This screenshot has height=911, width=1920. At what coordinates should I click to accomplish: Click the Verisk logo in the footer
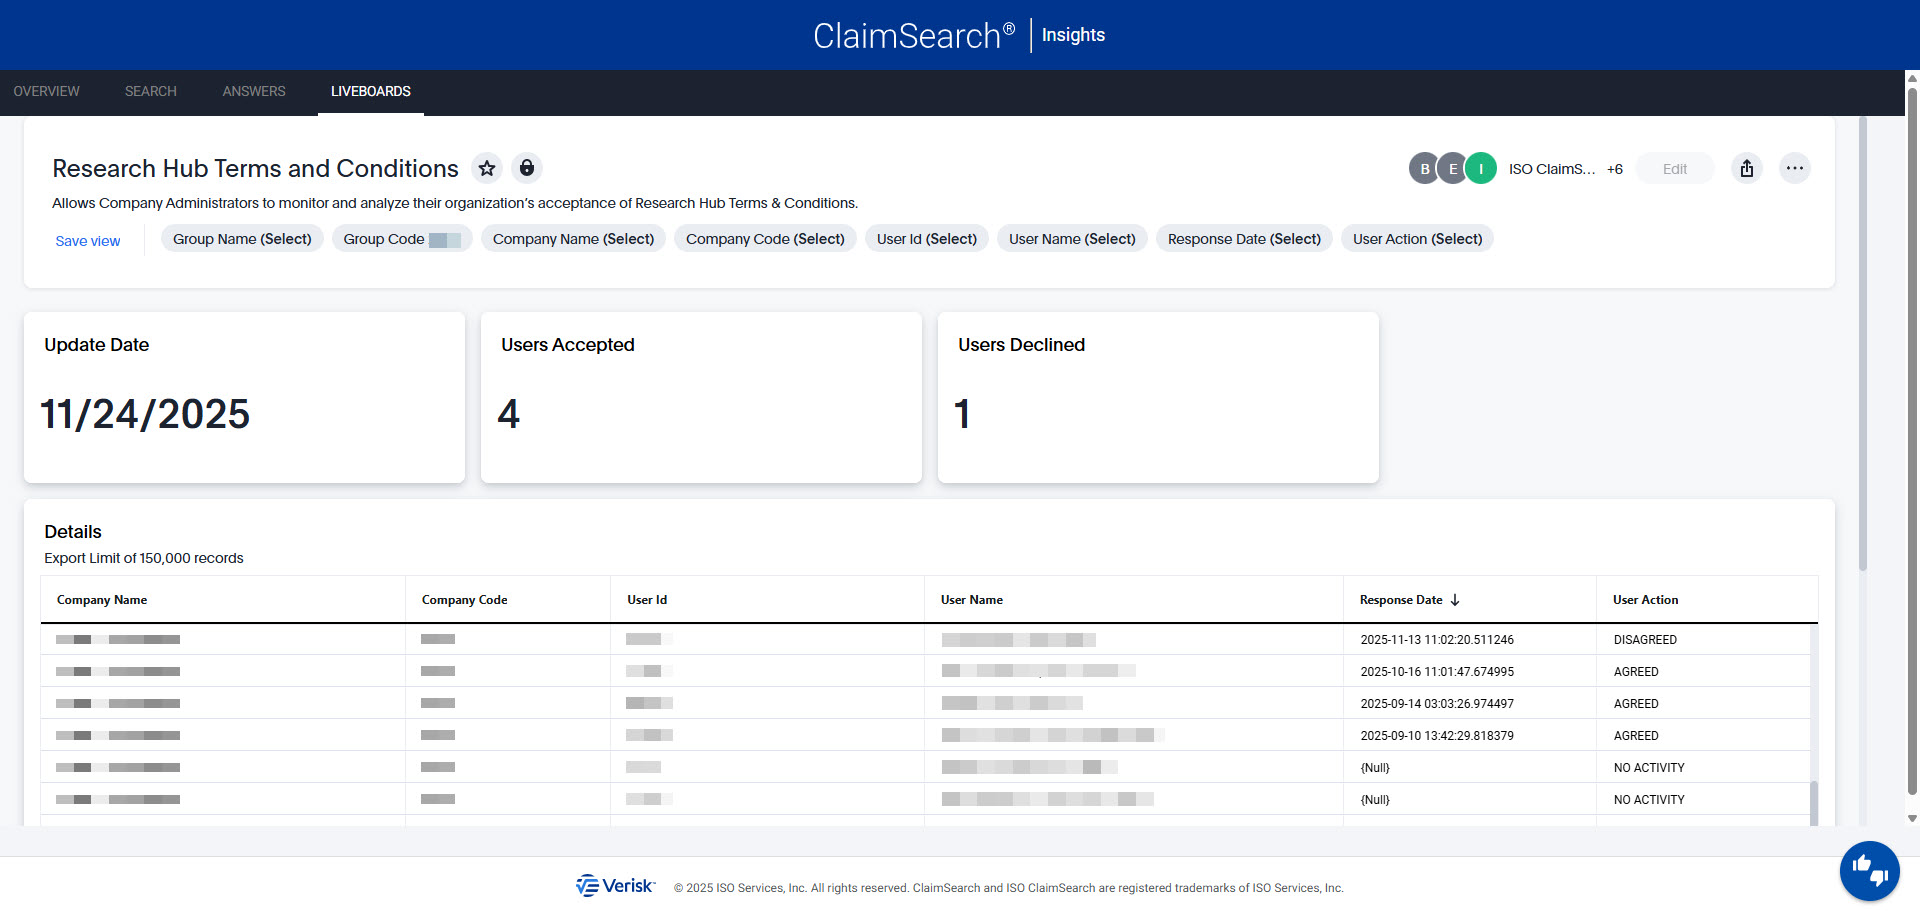point(615,886)
